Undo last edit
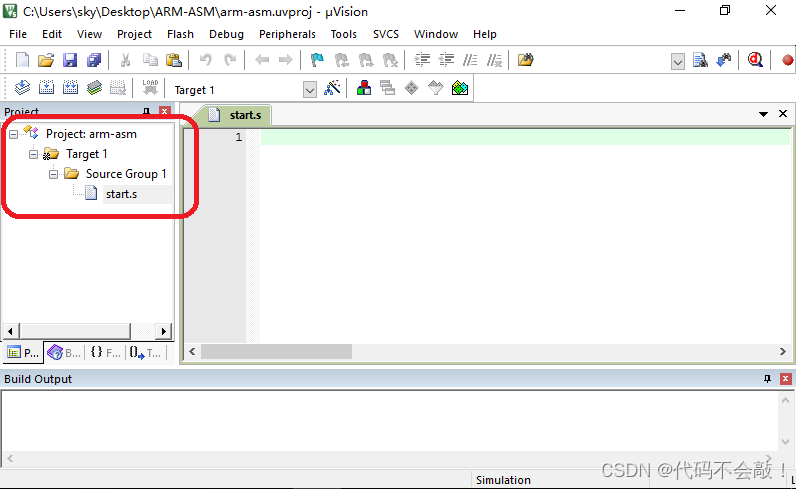800x489 pixels. tap(206, 60)
